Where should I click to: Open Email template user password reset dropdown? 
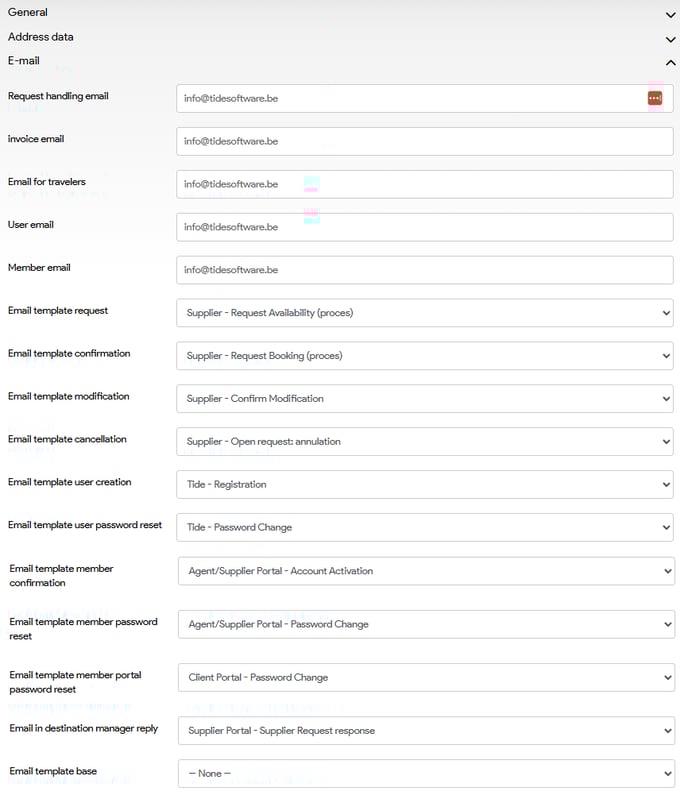424,528
